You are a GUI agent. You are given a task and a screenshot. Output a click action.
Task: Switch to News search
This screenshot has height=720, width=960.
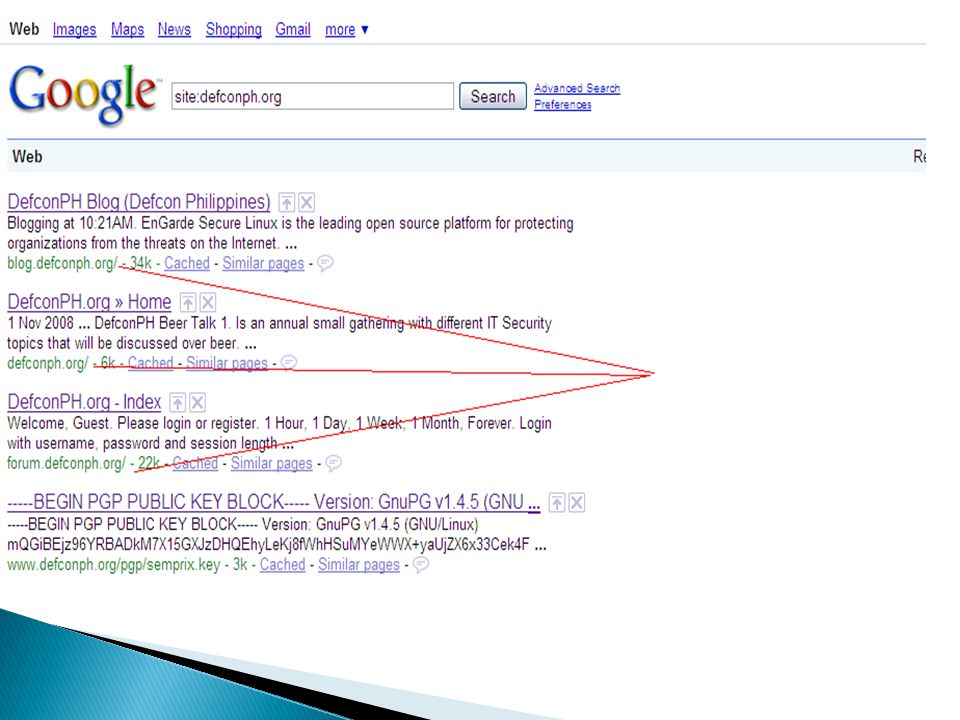pos(174,29)
